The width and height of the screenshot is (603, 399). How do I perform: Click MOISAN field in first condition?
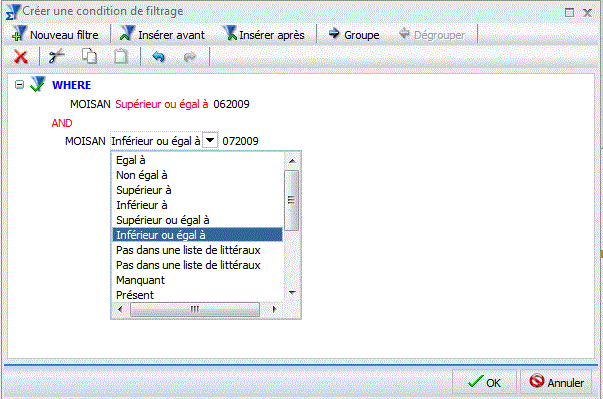click(x=90, y=104)
